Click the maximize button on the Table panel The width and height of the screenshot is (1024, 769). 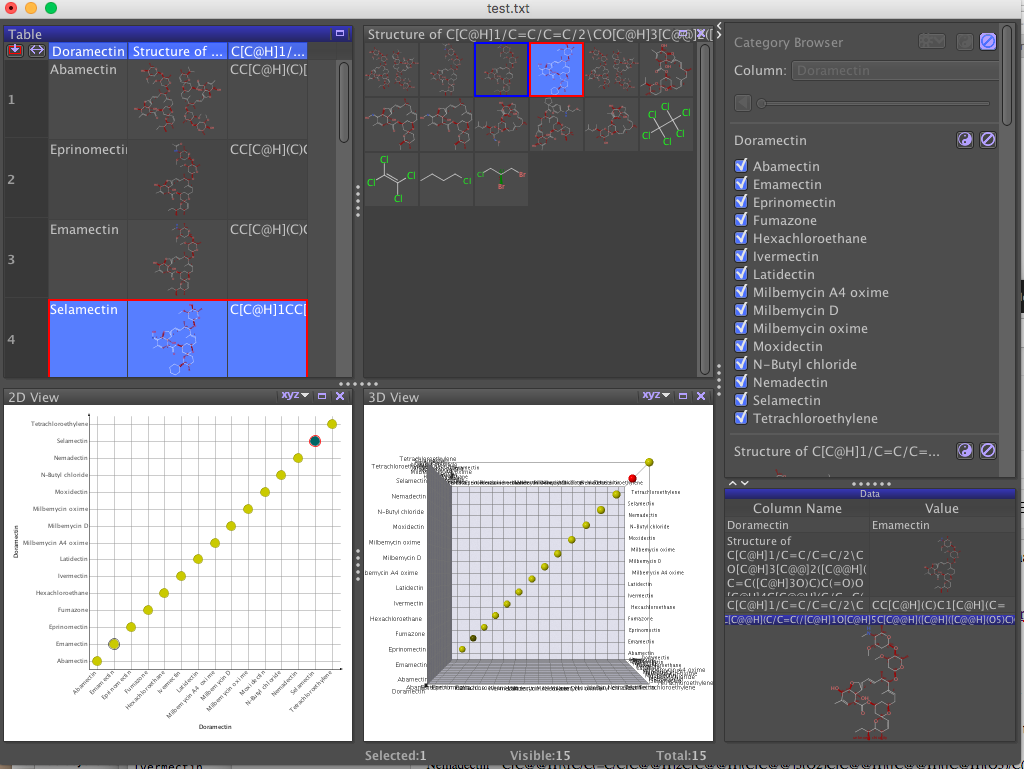coord(339,33)
